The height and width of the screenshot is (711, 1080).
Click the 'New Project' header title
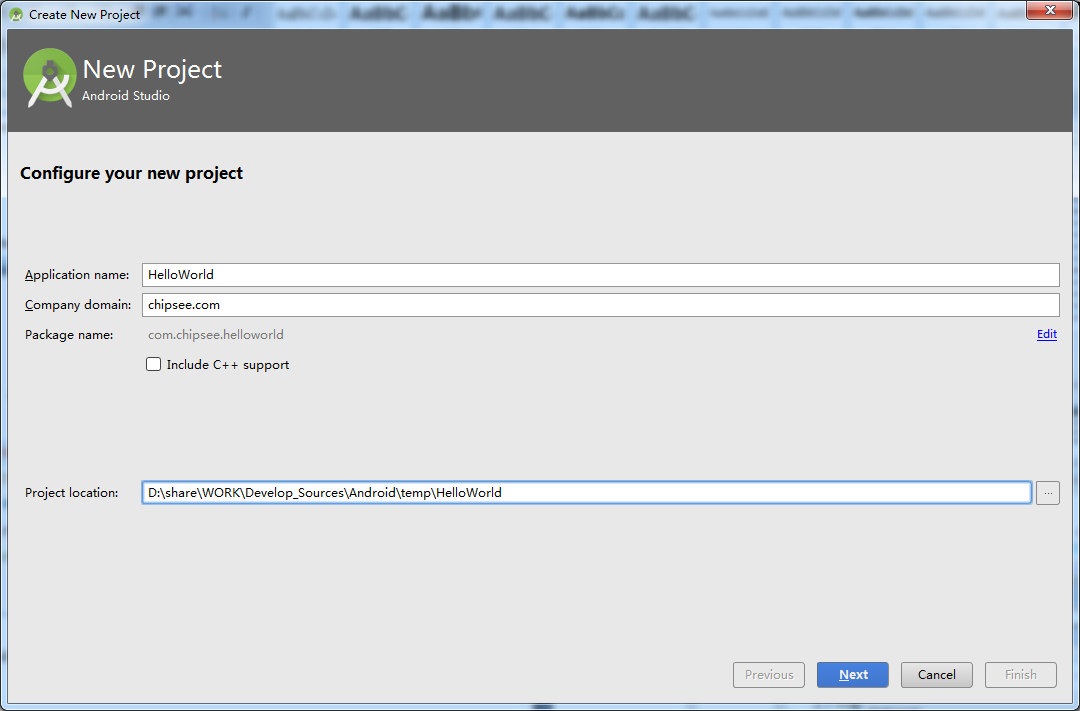pos(152,69)
